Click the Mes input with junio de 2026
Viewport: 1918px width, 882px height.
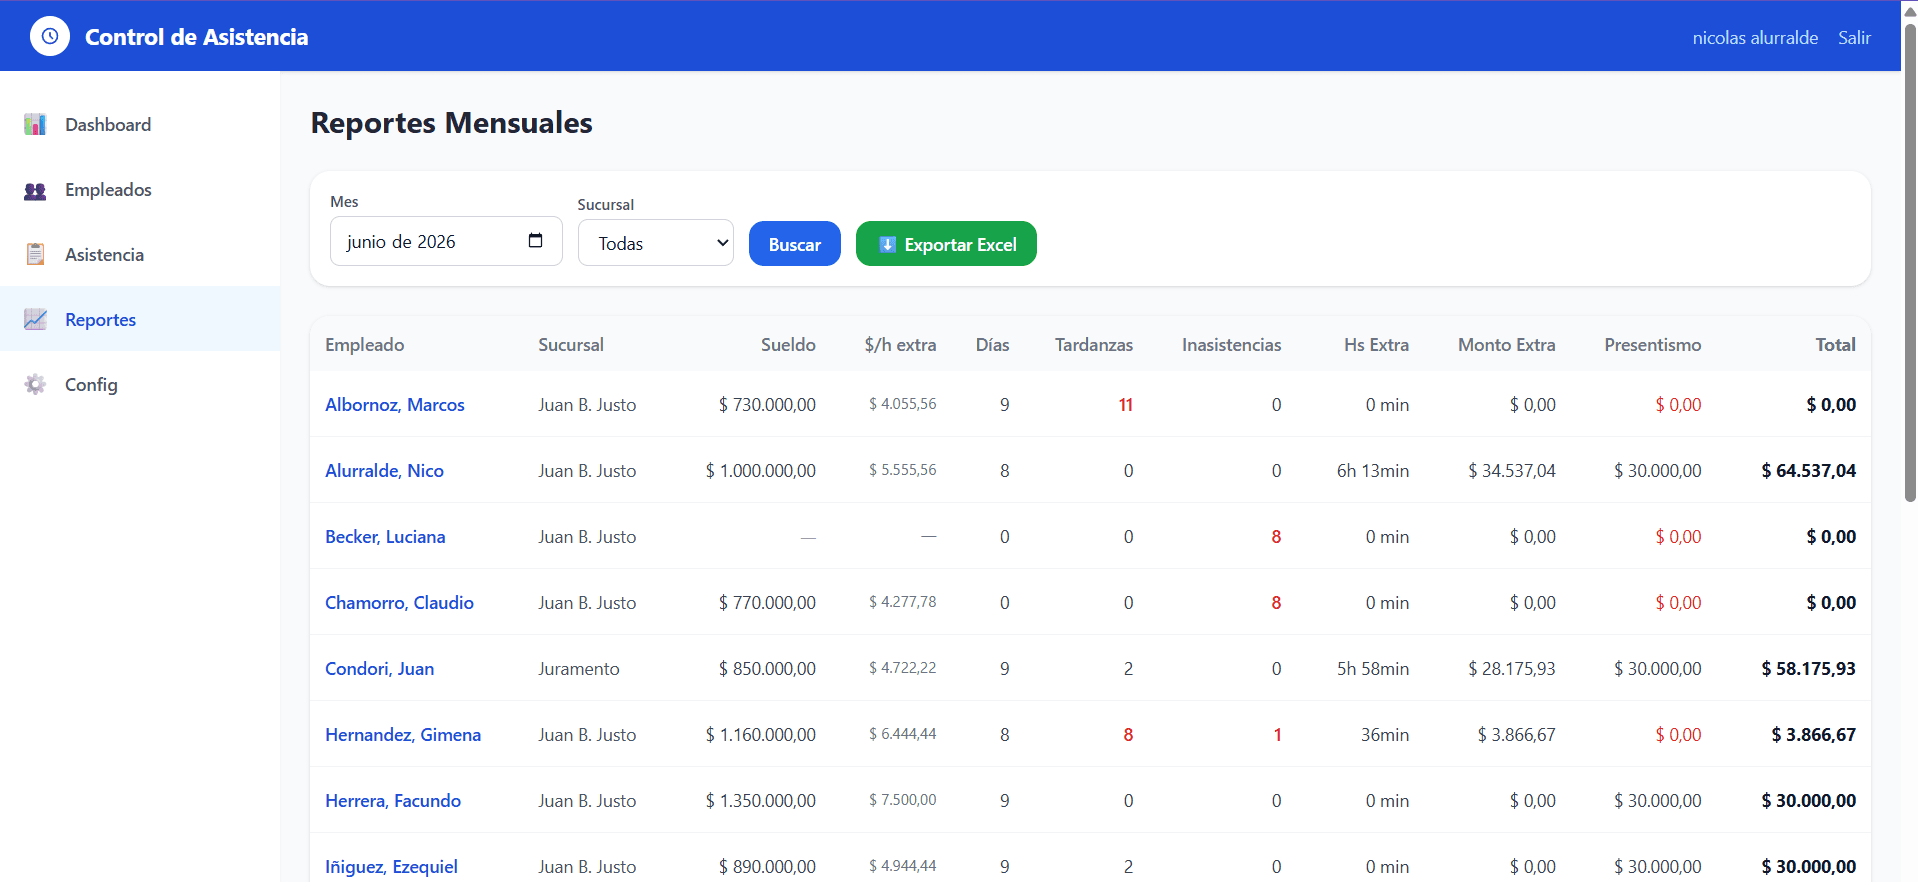tap(446, 241)
